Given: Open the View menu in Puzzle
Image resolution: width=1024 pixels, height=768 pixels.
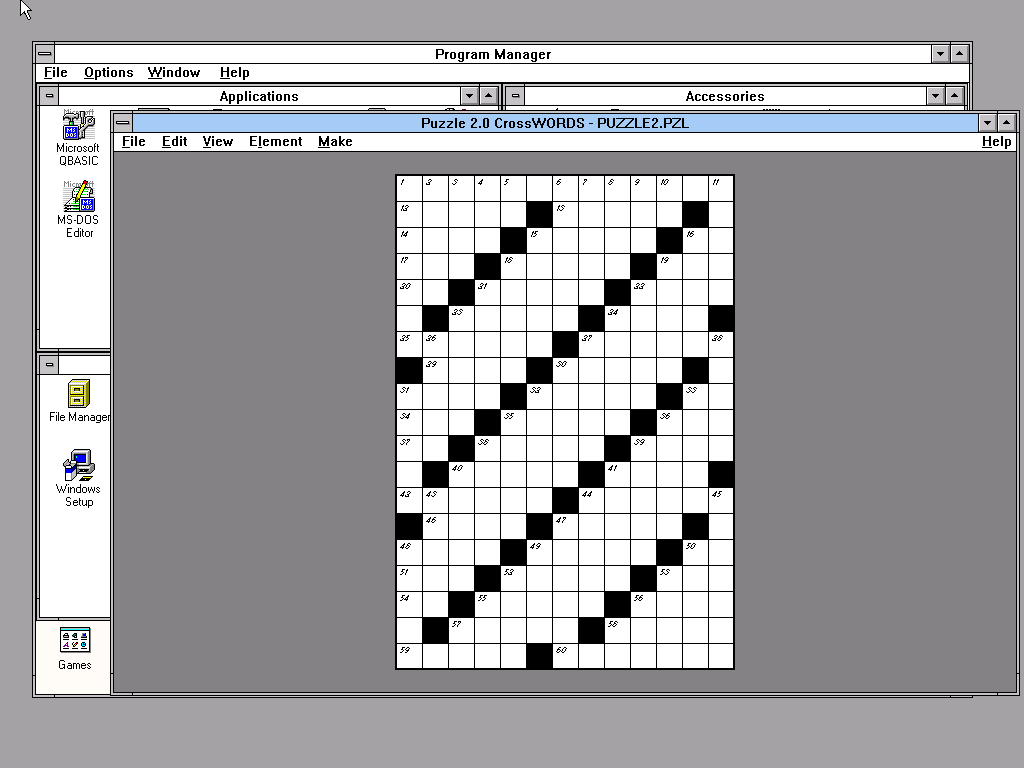Looking at the screenshot, I should (217, 141).
